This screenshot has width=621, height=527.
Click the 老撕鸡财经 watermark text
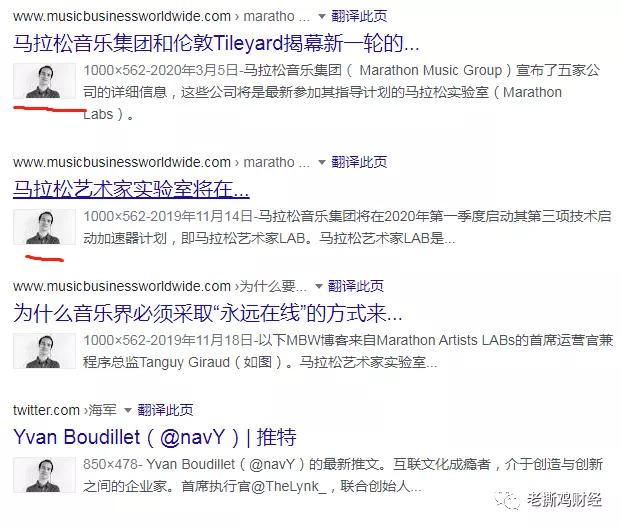[565, 500]
